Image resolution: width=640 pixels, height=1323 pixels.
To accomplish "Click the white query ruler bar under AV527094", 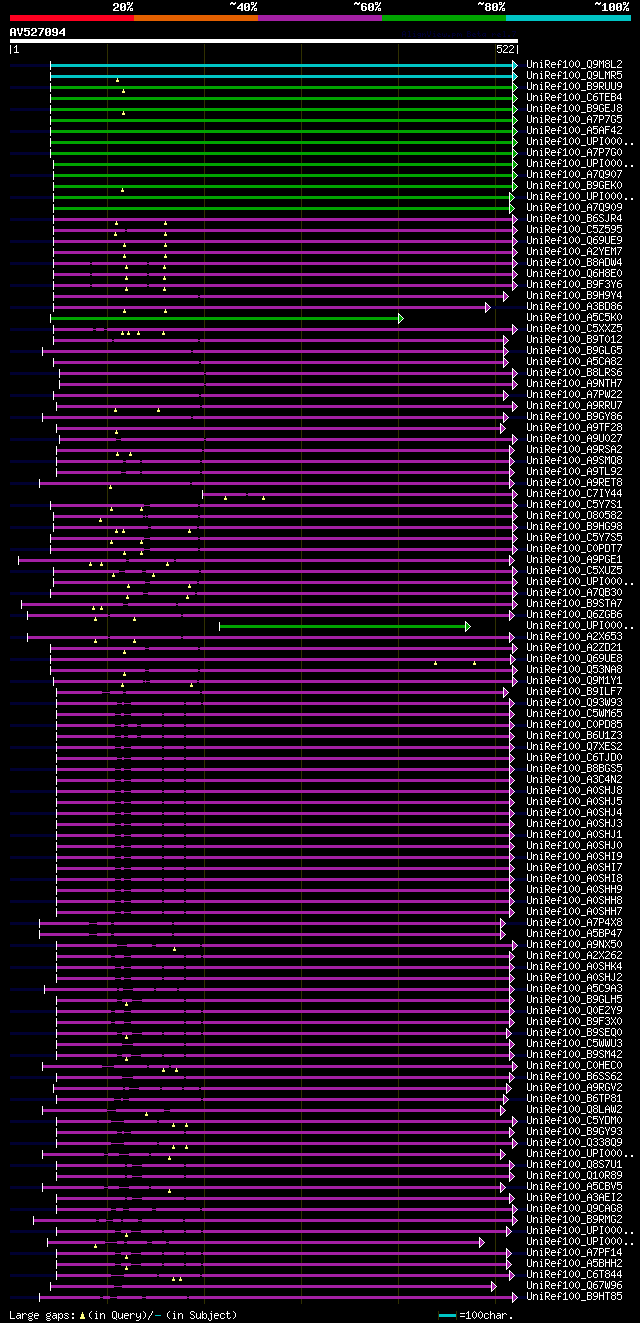I will 264,41.
